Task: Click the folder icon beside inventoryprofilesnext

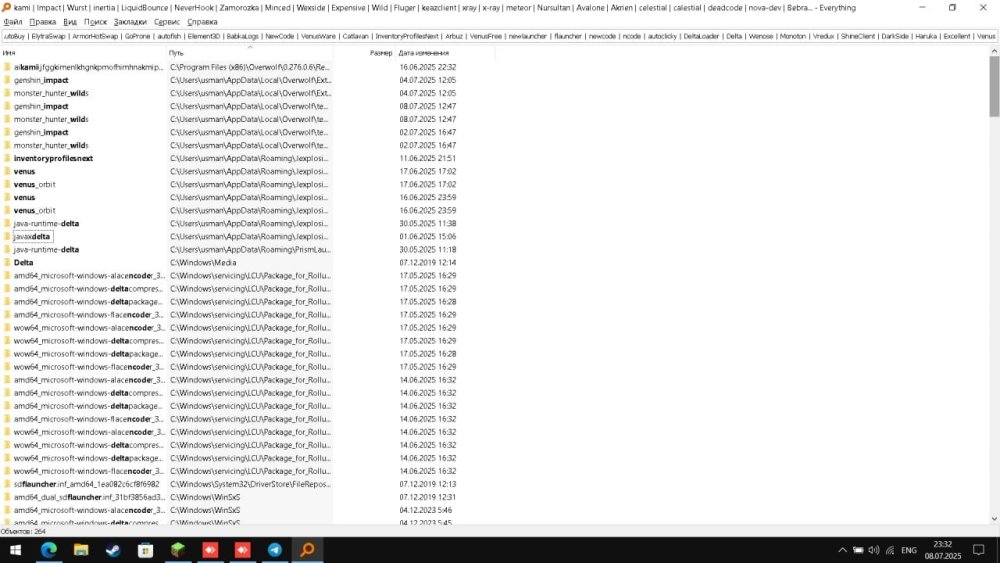Action: 7,158
